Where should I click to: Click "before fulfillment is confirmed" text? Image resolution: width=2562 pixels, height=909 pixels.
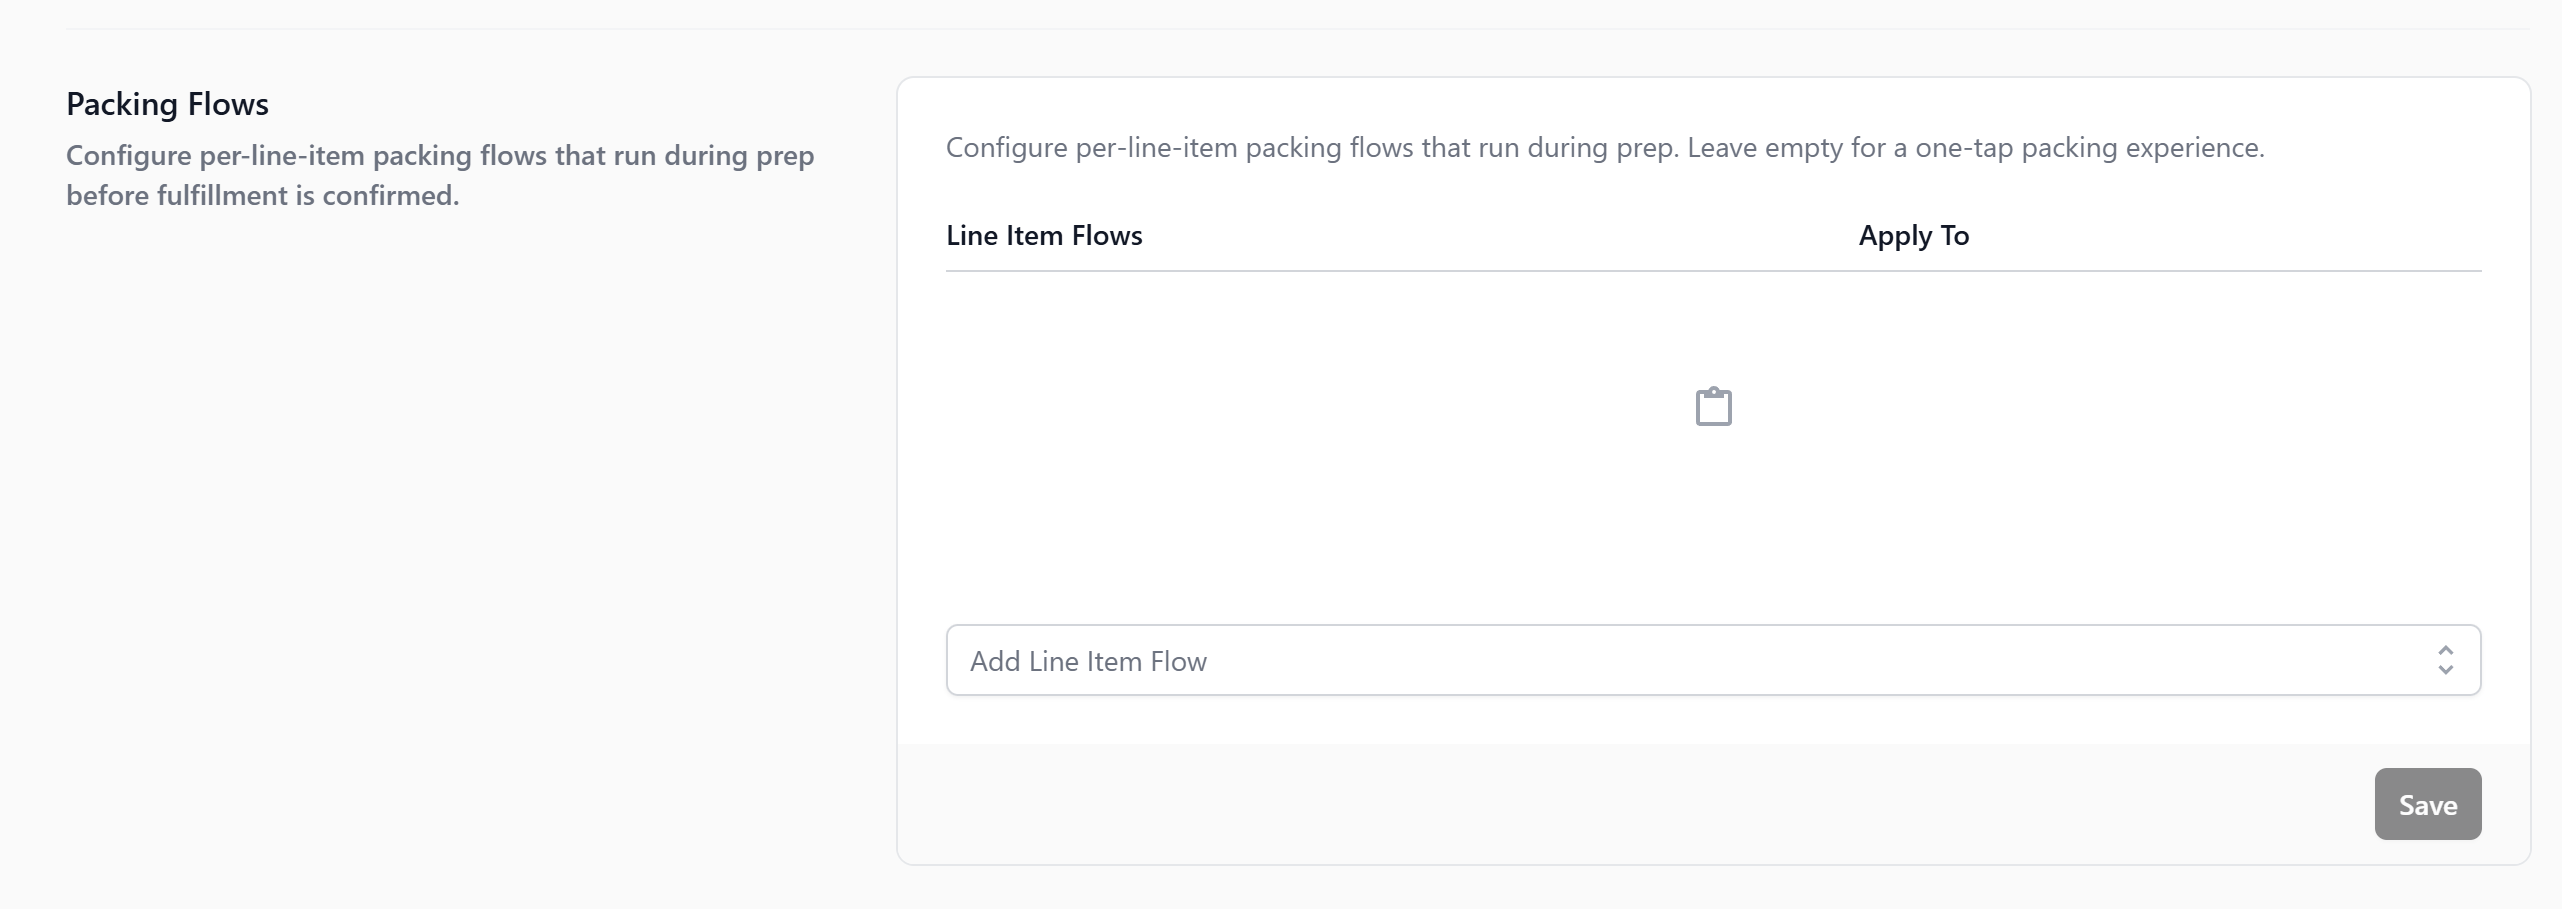(x=262, y=196)
